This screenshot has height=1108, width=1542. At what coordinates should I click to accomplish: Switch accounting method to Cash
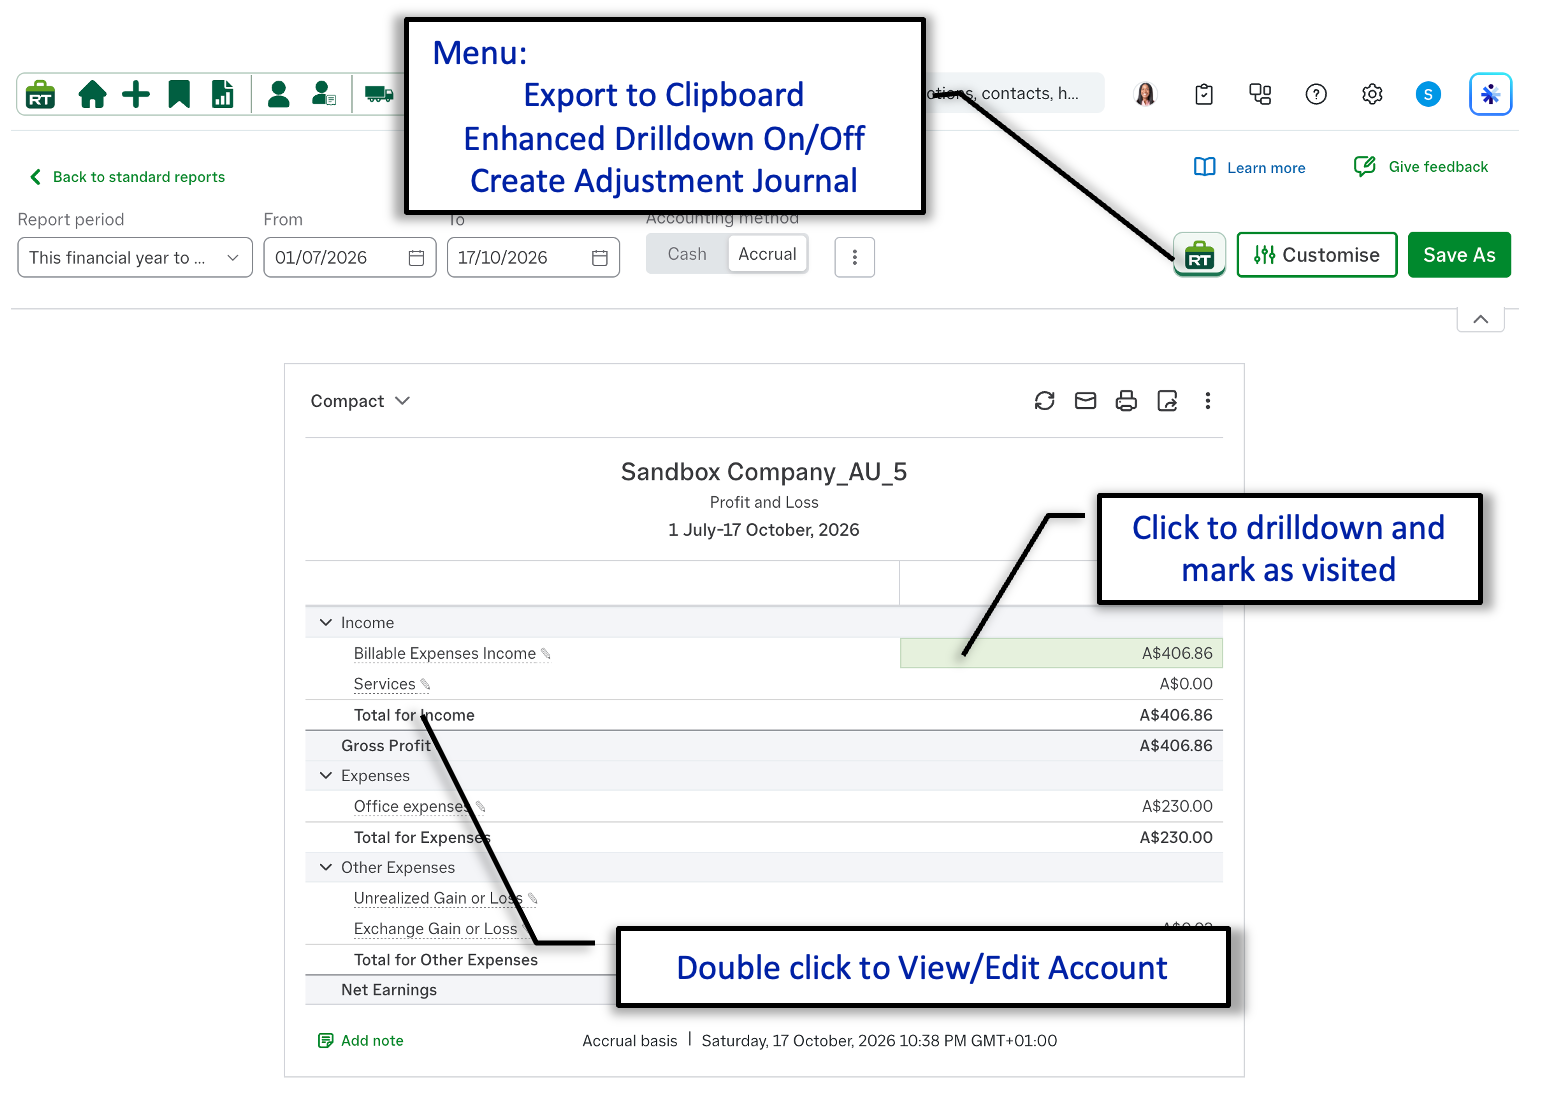point(687,254)
